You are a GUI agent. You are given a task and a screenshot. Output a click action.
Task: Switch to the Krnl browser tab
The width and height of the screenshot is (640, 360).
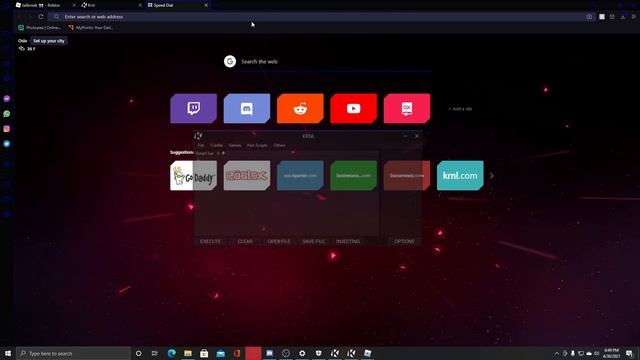tap(110, 5)
